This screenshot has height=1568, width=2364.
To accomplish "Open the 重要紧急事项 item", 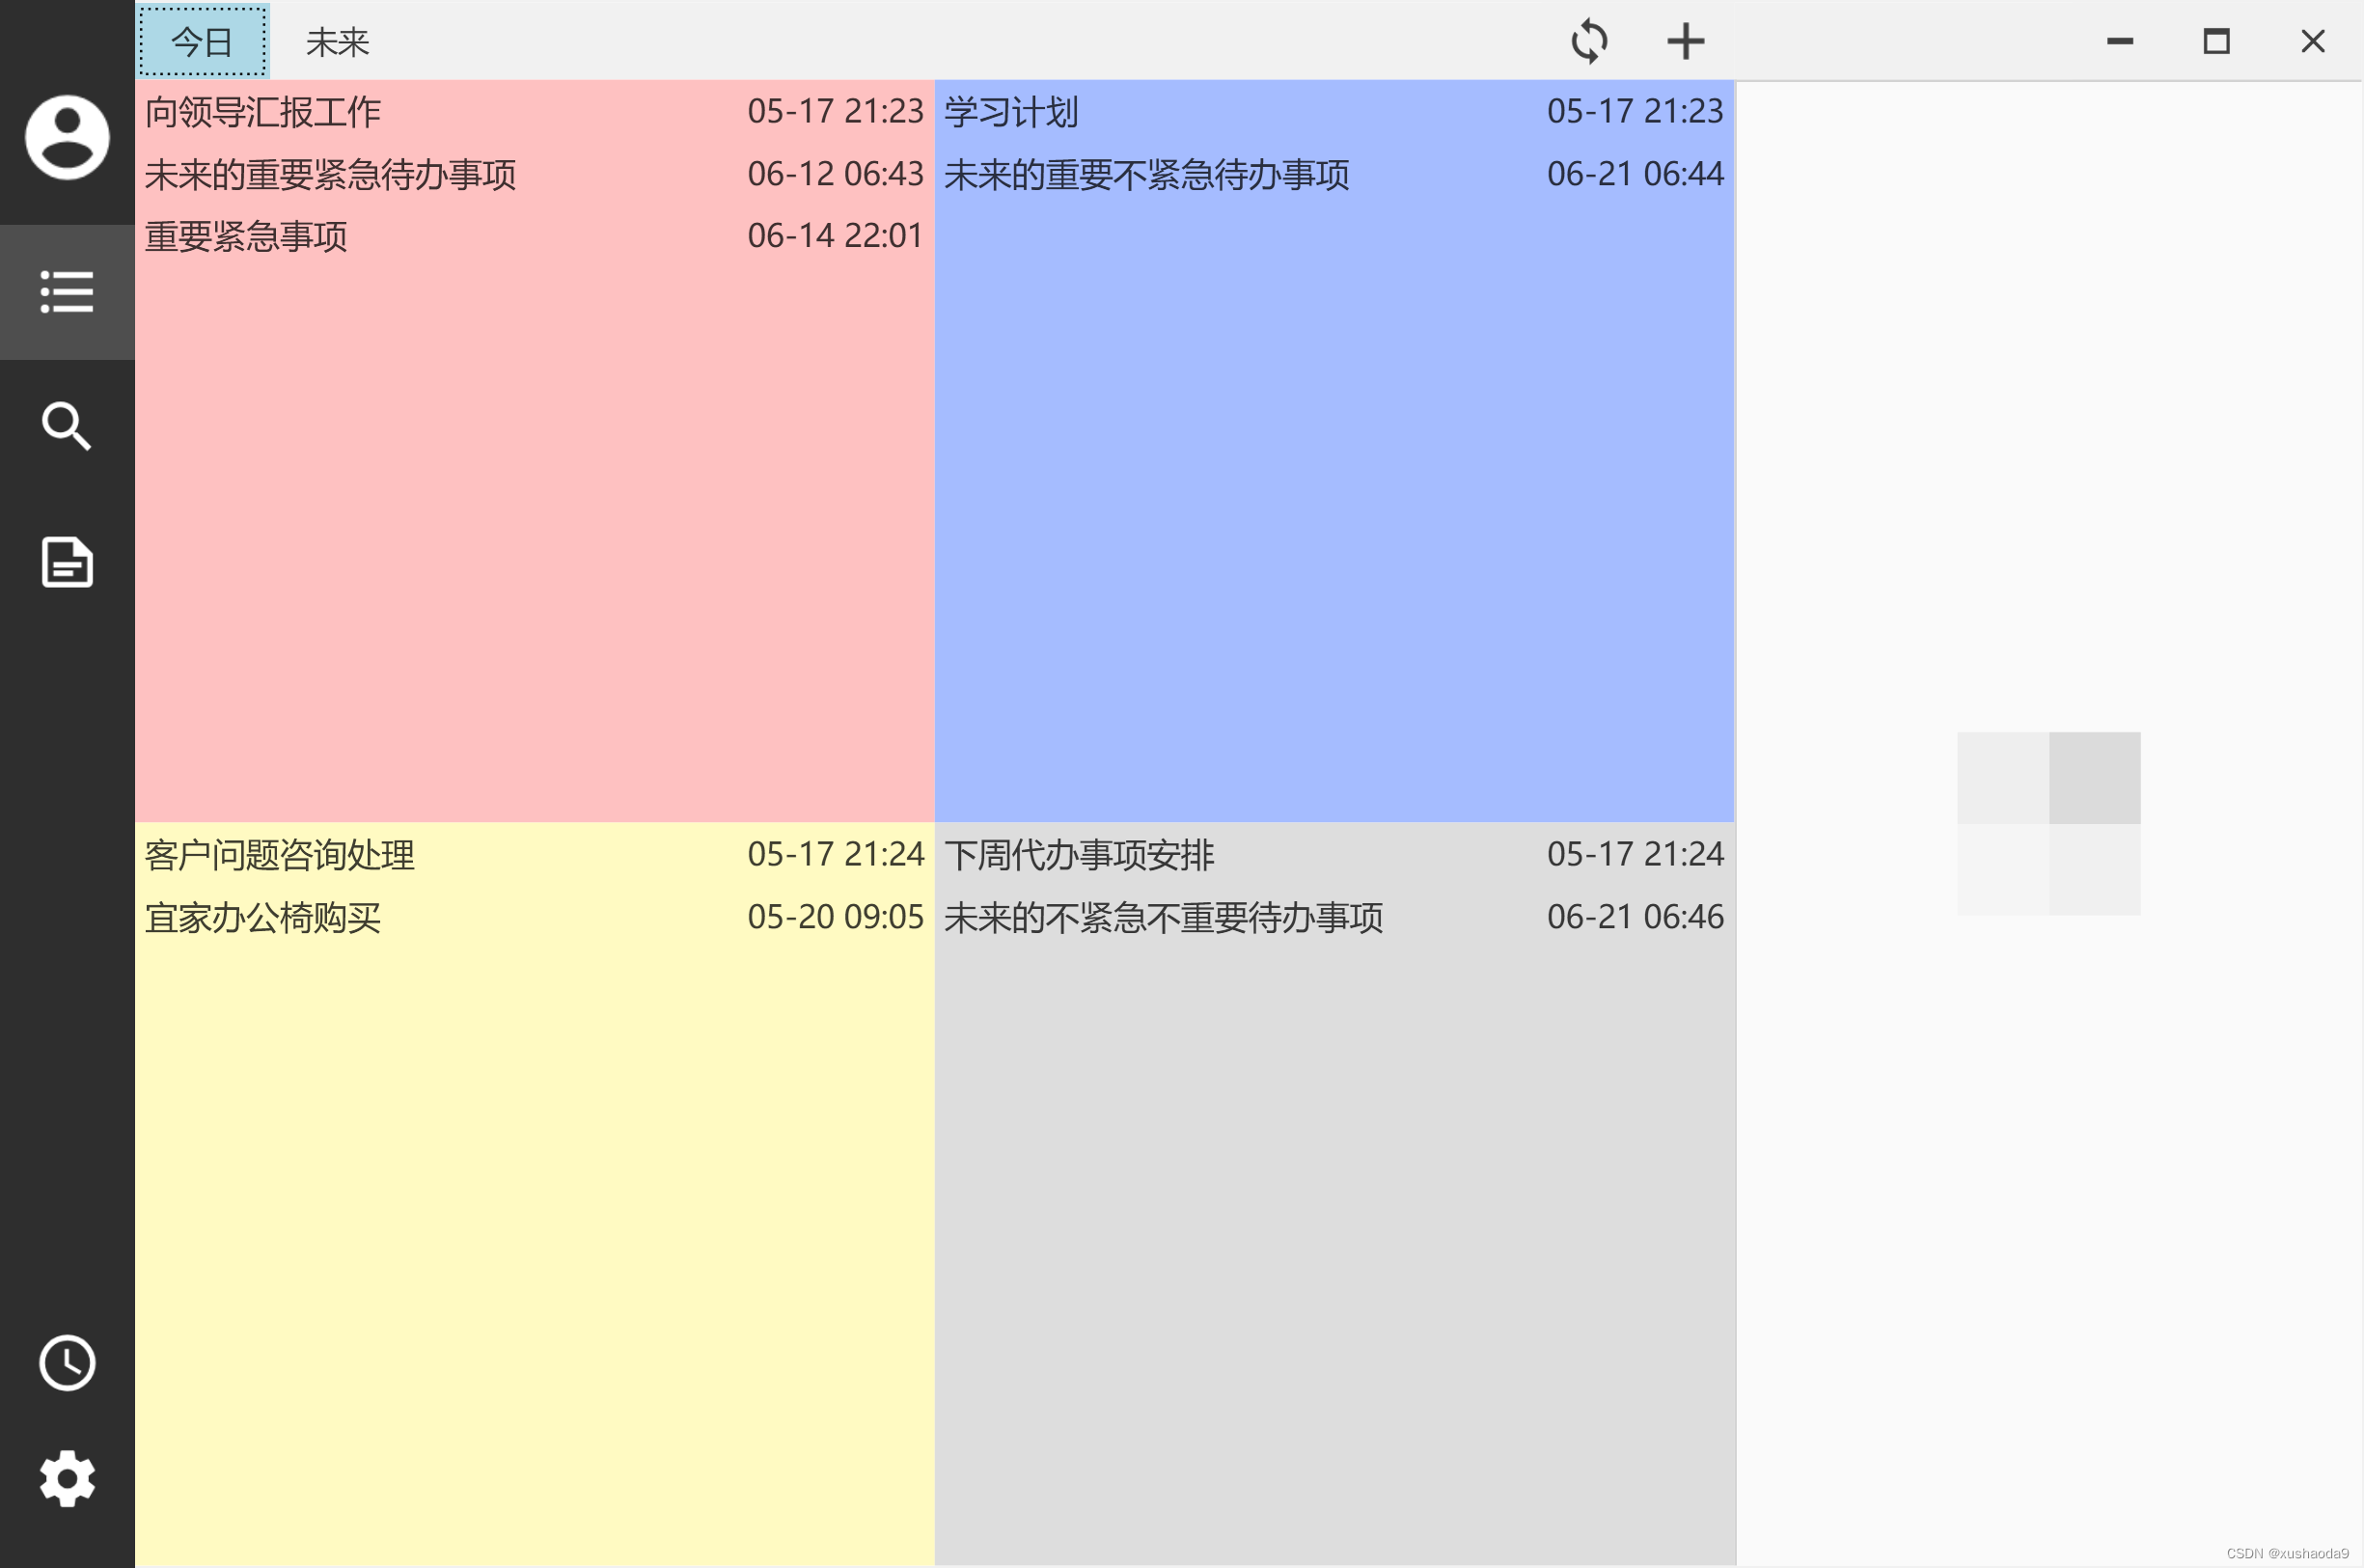I will pyautogui.click(x=246, y=237).
